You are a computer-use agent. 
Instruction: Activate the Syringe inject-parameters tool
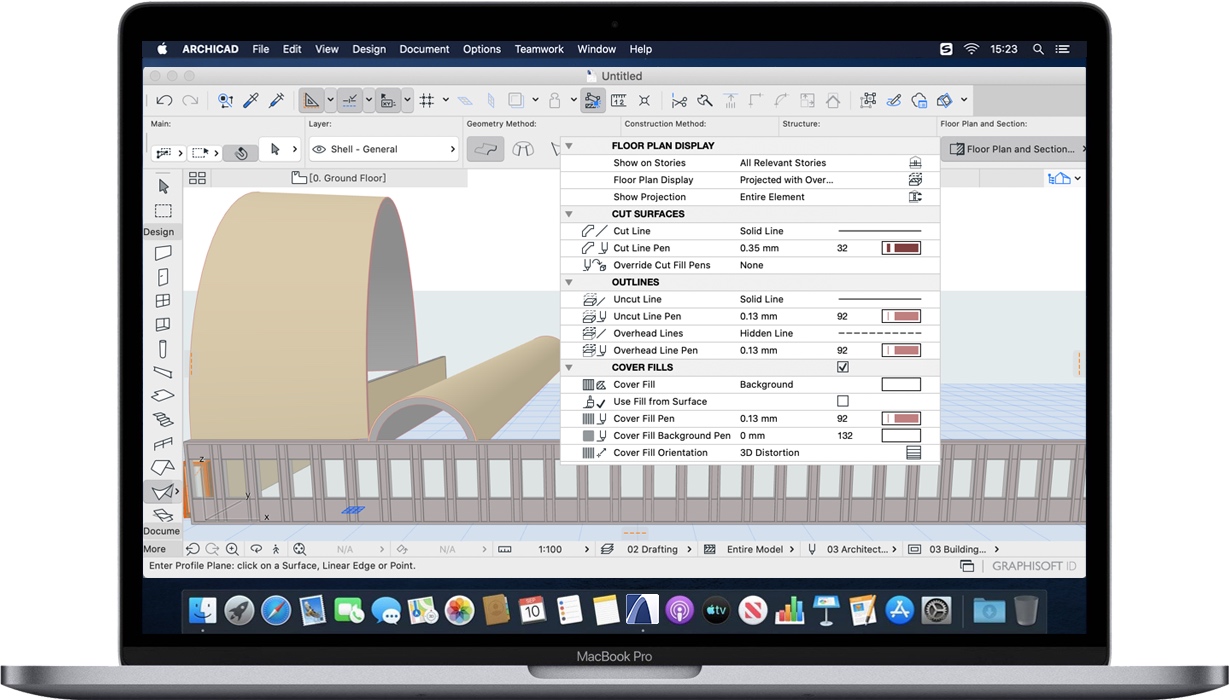278,100
